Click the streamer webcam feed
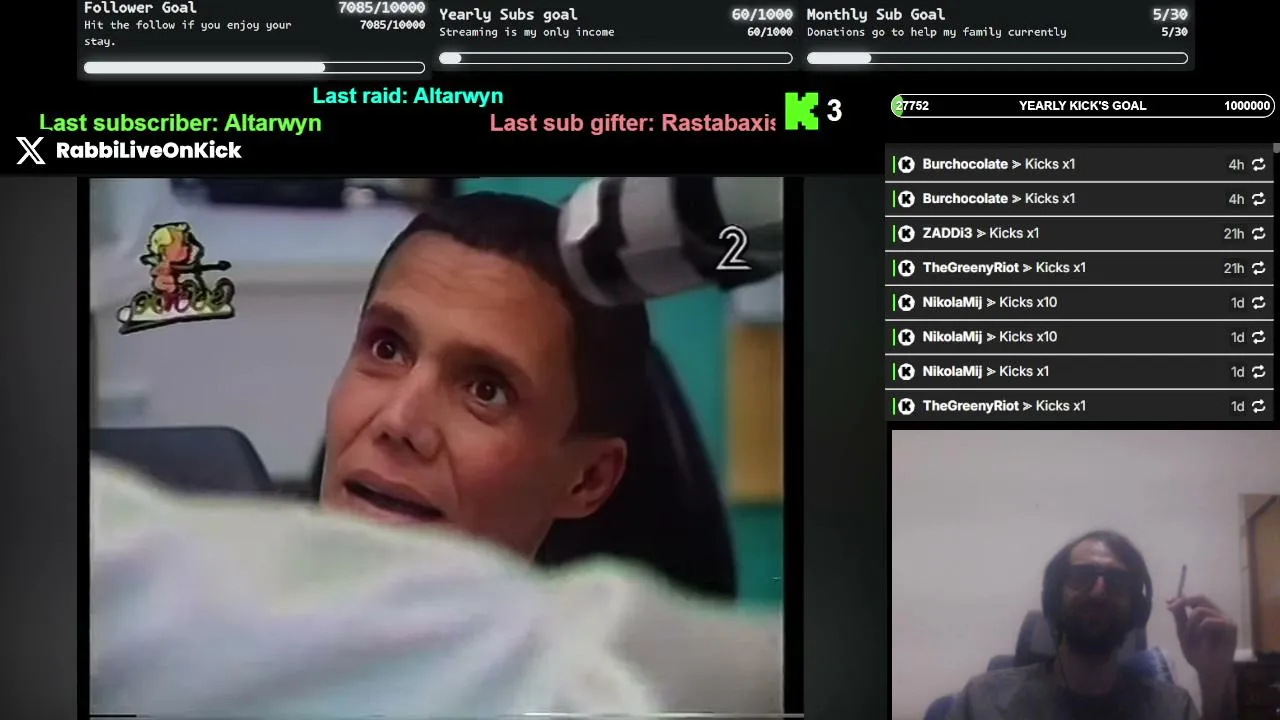Image resolution: width=1280 pixels, height=720 pixels. 1086,575
